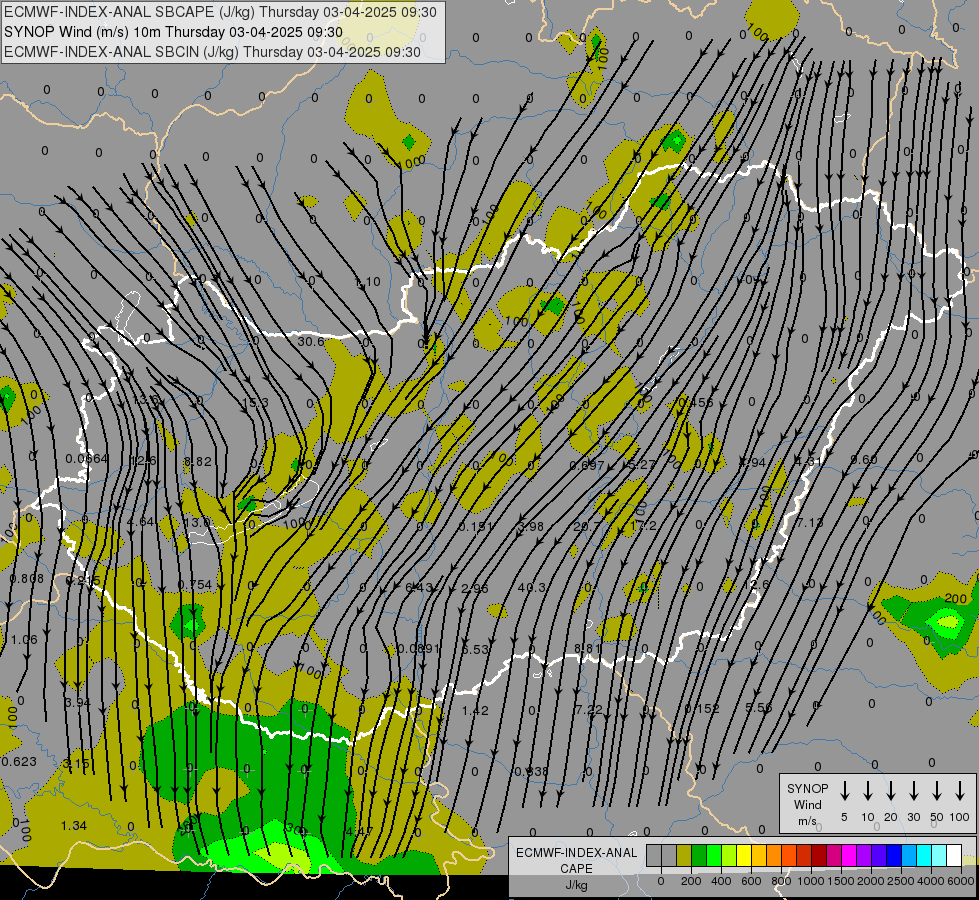Click the 5.27 value on the map
Viewport: 979px width, 900px height.
point(642,464)
